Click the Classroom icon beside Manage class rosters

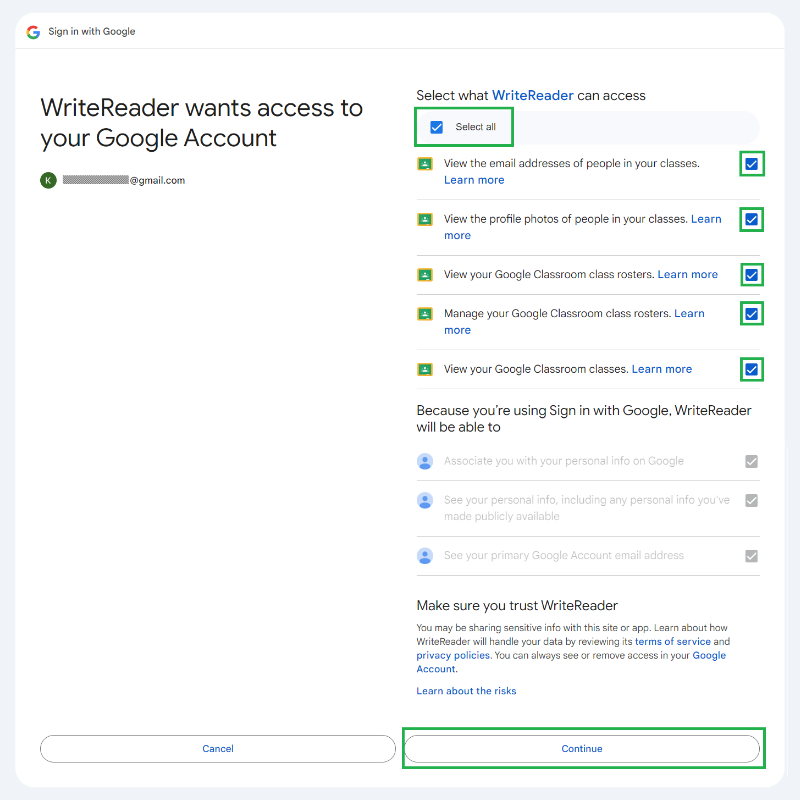[424, 314]
